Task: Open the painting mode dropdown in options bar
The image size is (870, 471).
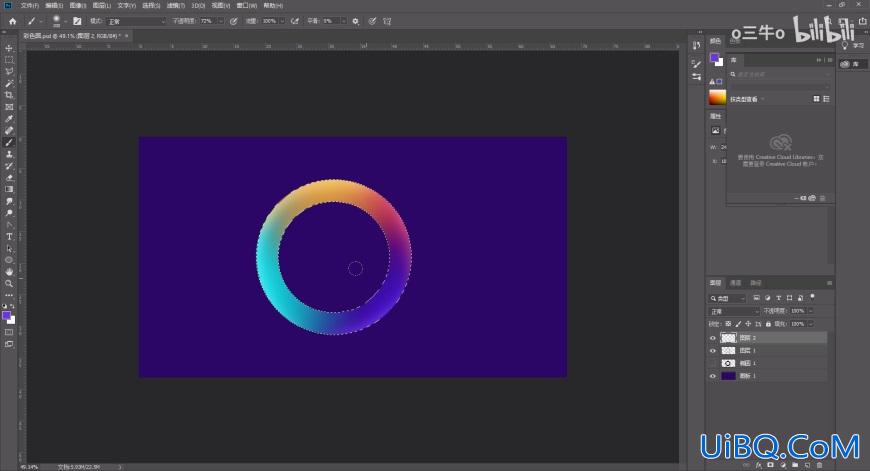Action: click(x=136, y=21)
